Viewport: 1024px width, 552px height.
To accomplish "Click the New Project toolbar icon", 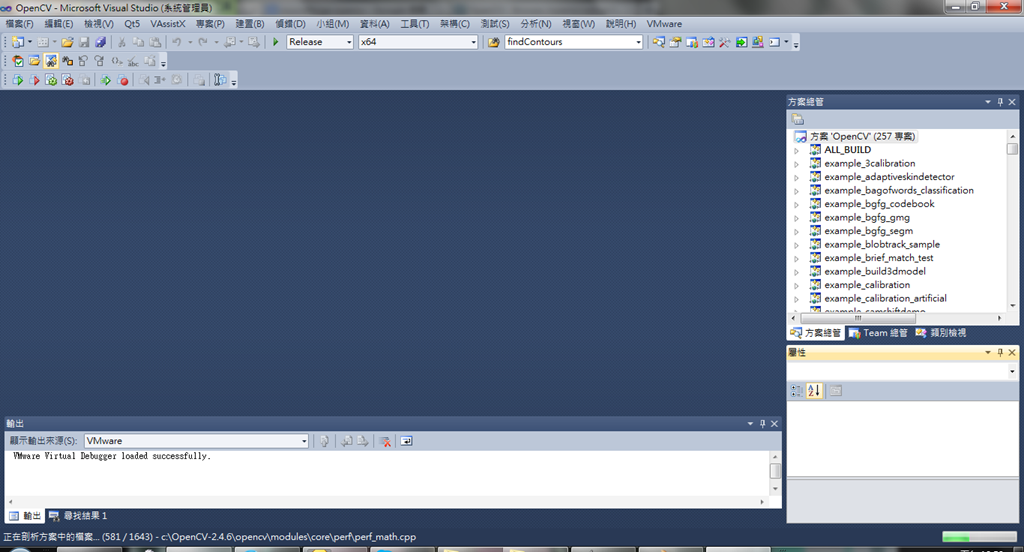I will click(x=18, y=42).
